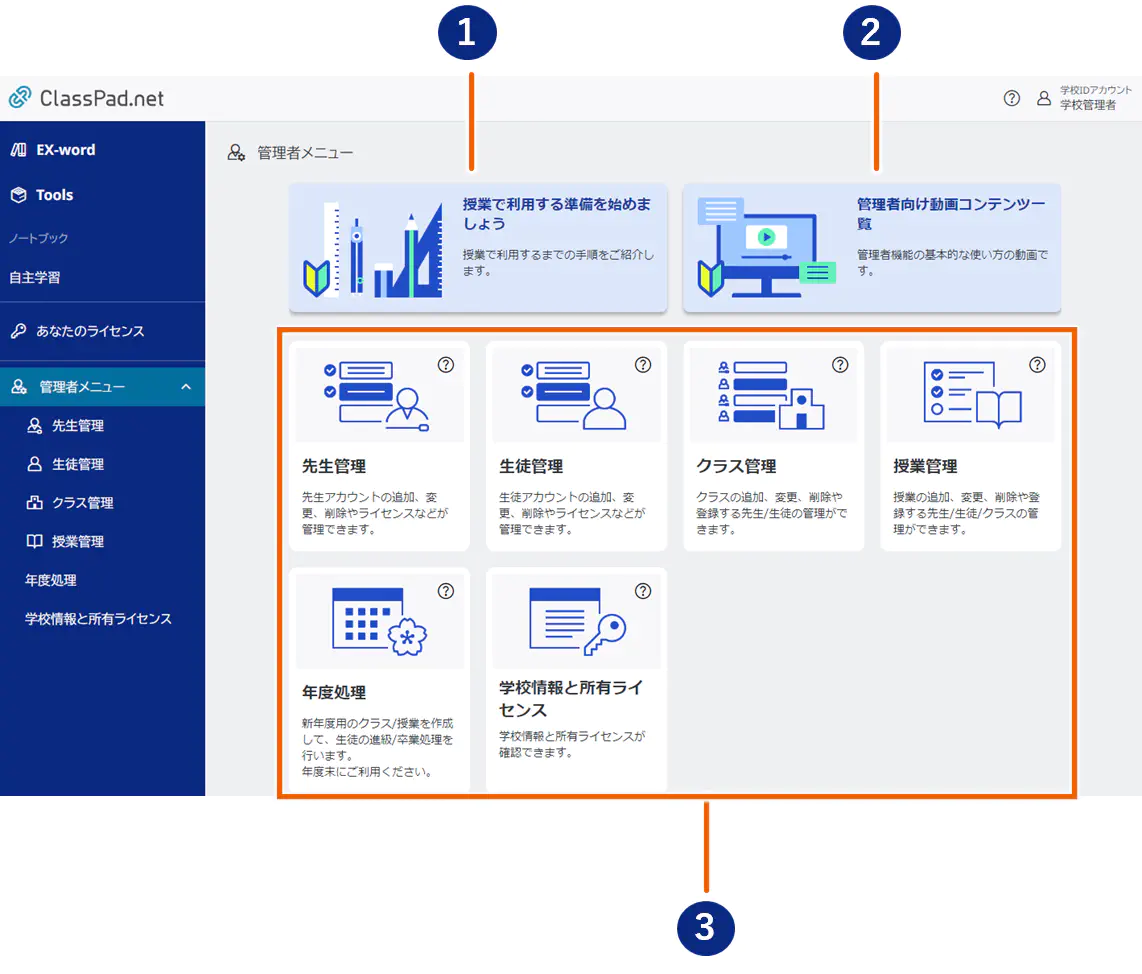Viewport: 1142px width, 974px height.
Task: Open the help question mark icon in the header
Action: [x=1011, y=98]
